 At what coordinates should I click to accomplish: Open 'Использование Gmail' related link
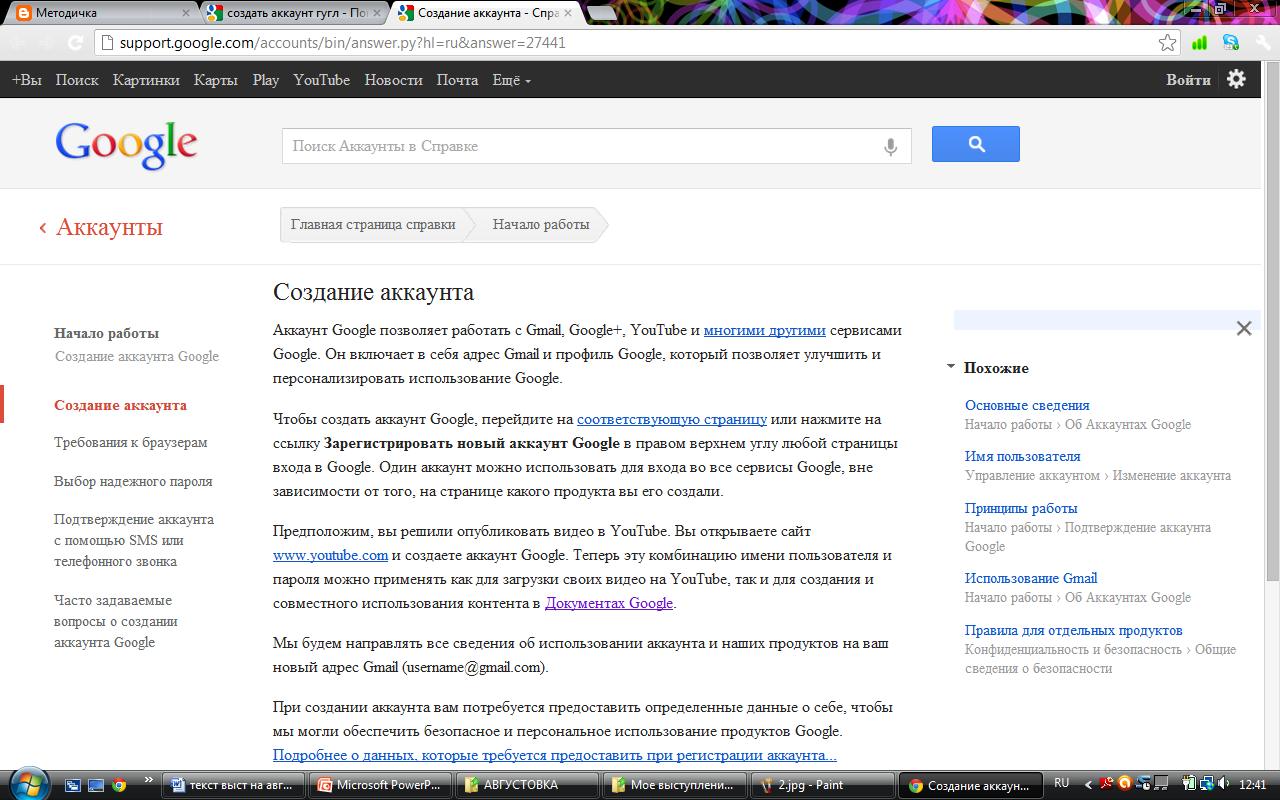click(1031, 578)
